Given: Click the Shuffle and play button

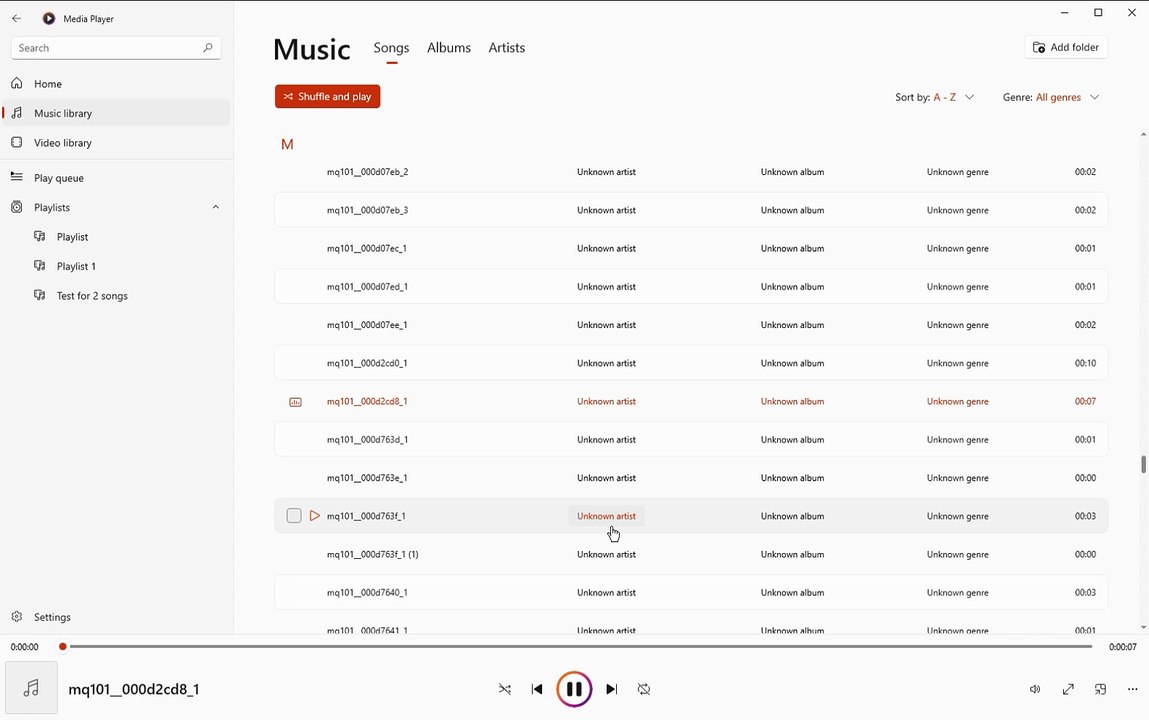Looking at the screenshot, I should [328, 97].
